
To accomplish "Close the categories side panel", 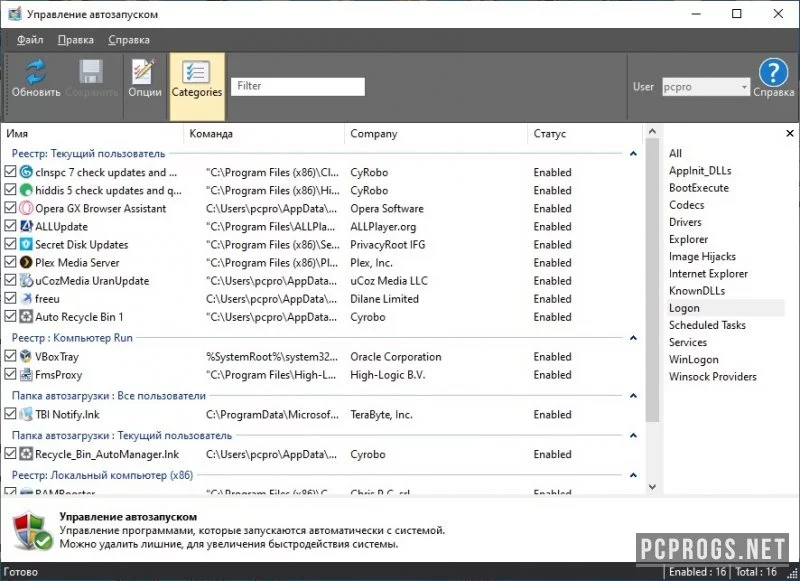I will click(x=790, y=133).
